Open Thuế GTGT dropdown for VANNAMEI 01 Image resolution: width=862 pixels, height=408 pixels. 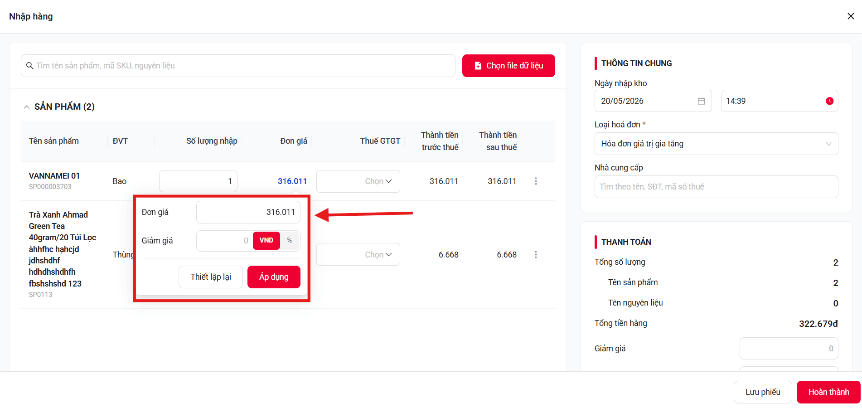tap(358, 181)
